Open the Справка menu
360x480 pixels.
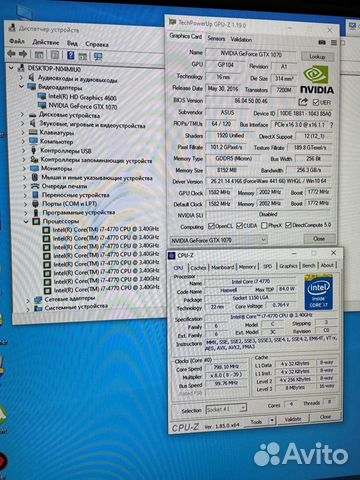pos(97,44)
